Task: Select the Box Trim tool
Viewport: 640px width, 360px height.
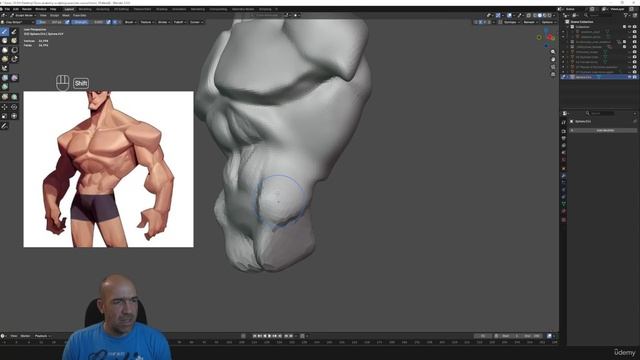Action: pyautogui.click(x=14, y=59)
